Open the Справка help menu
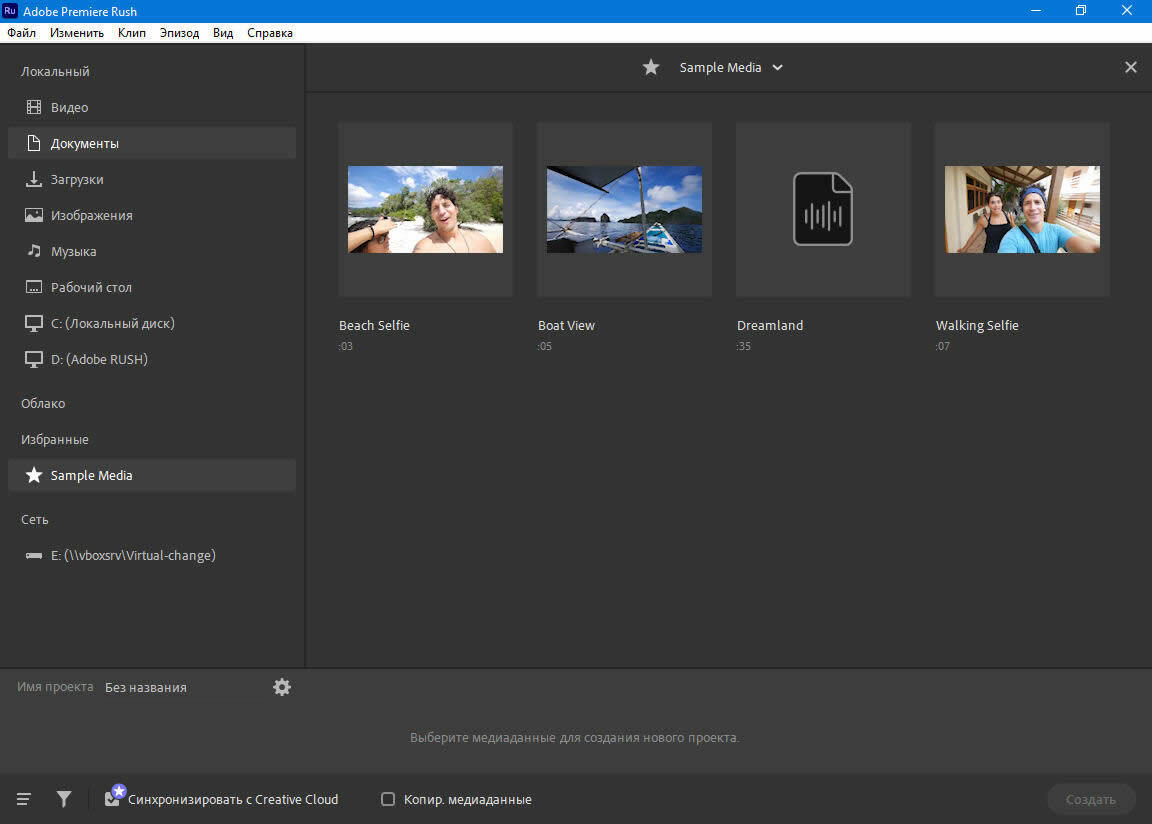This screenshot has height=824, width=1152. tap(270, 33)
